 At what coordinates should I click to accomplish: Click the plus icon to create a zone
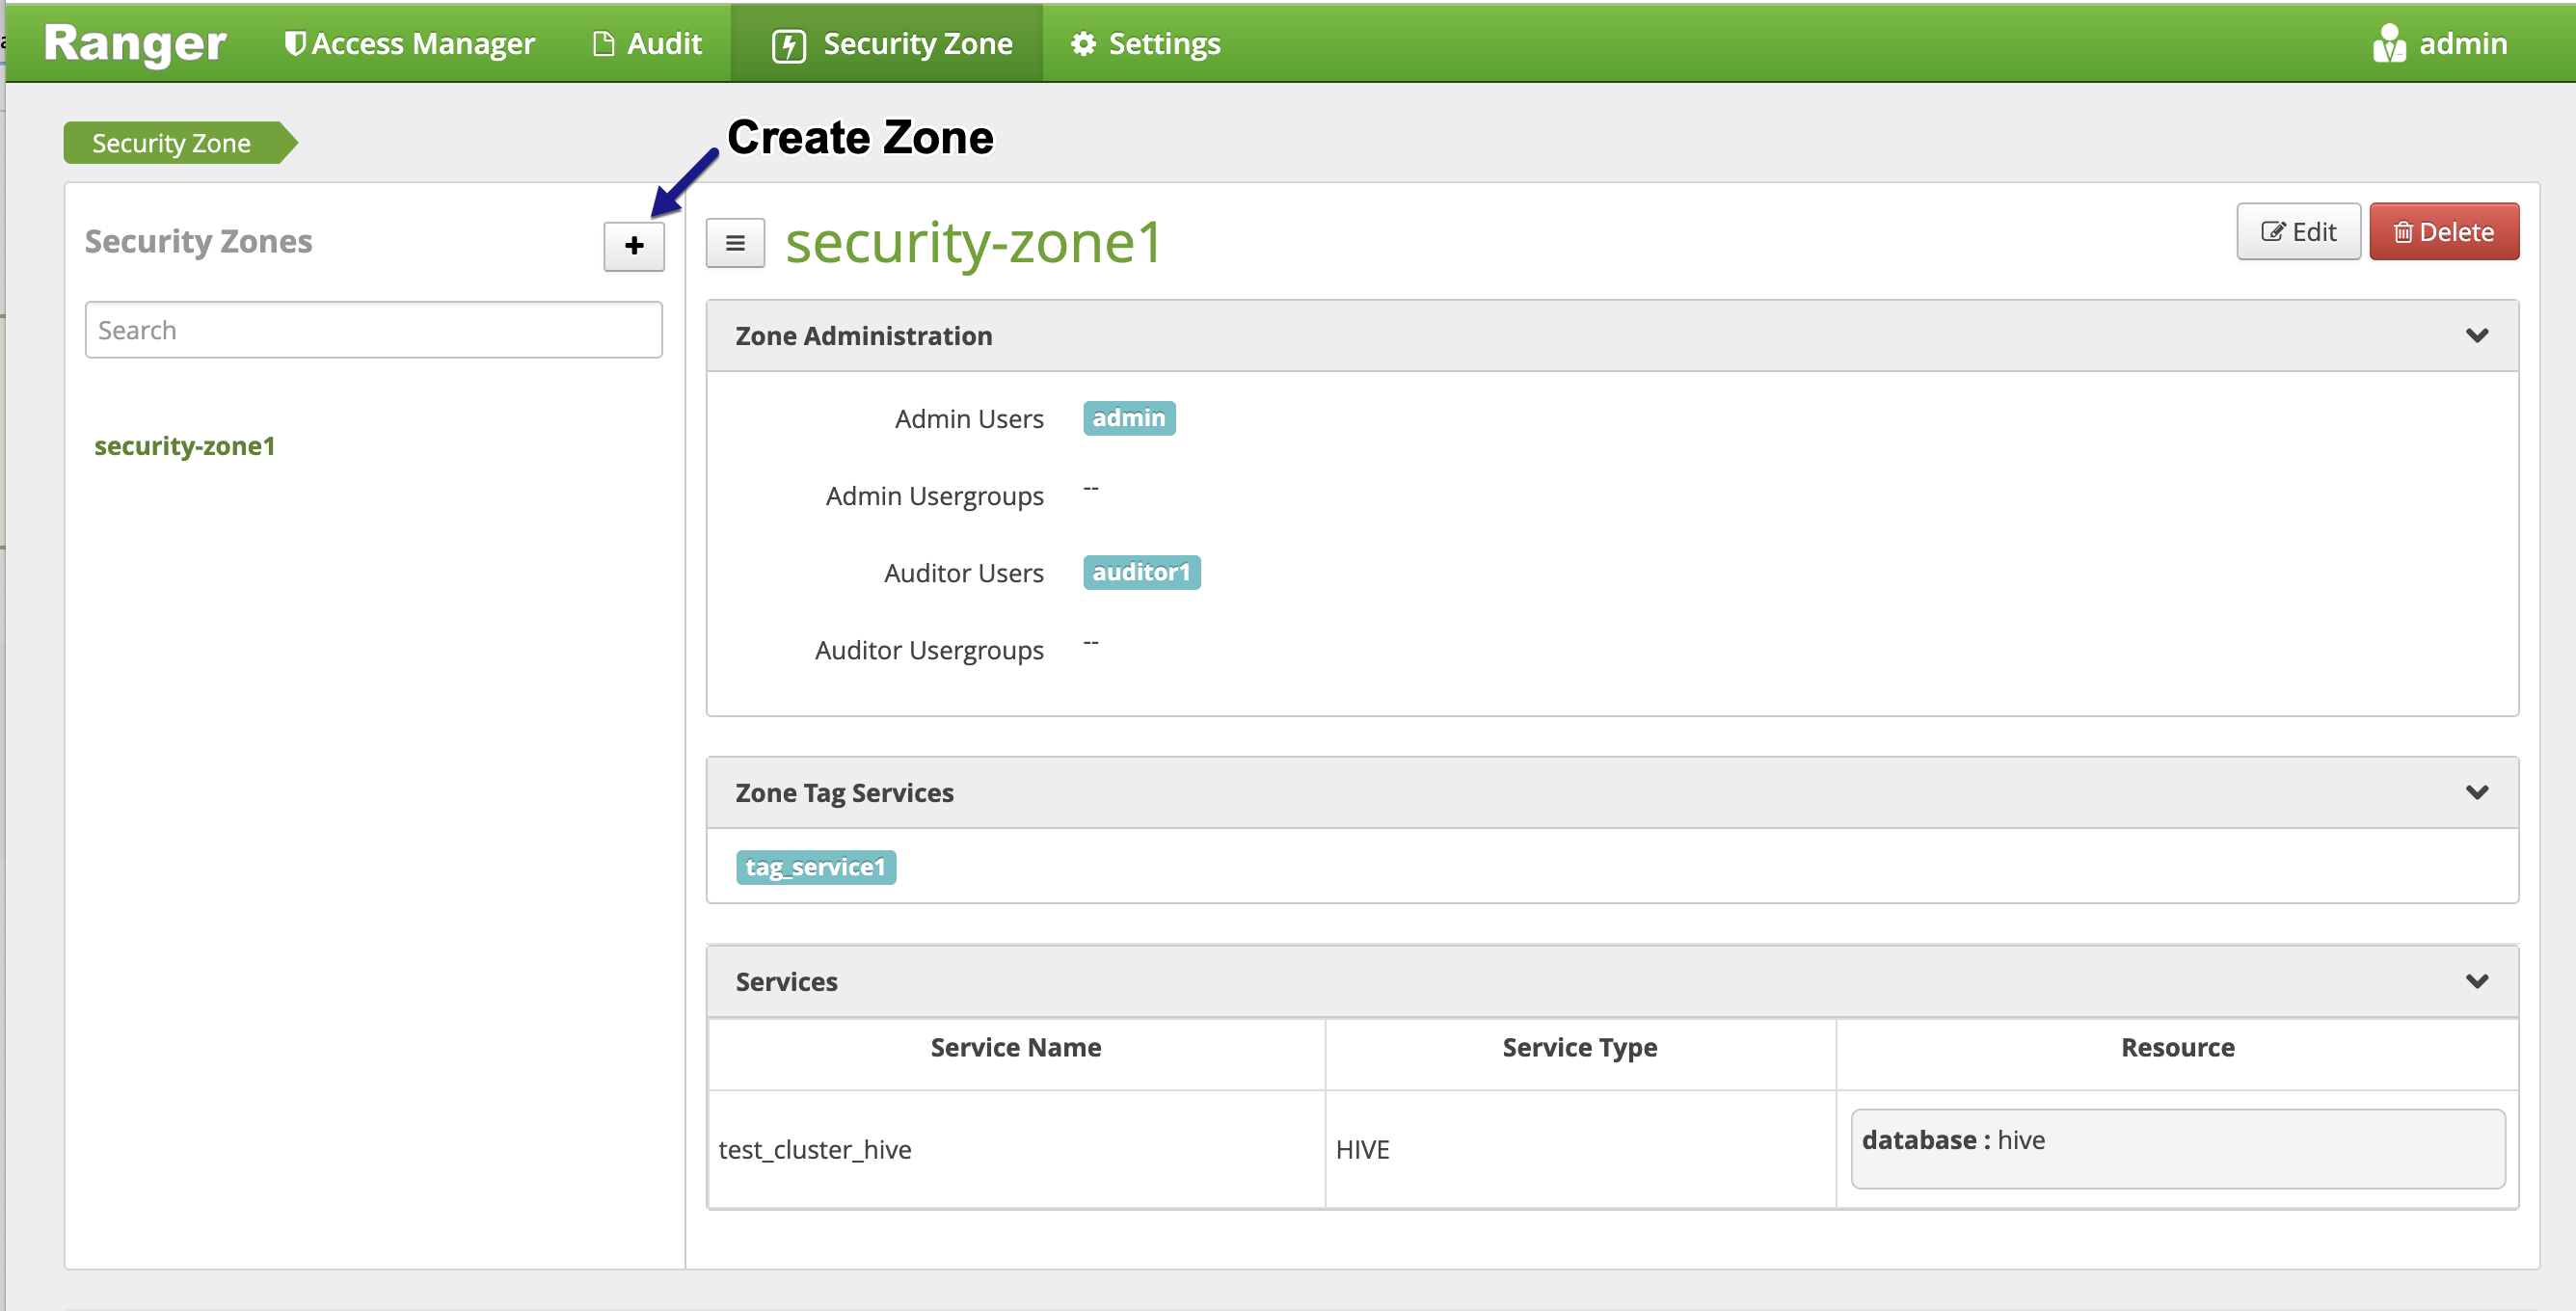pyautogui.click(x=634, y=246)
